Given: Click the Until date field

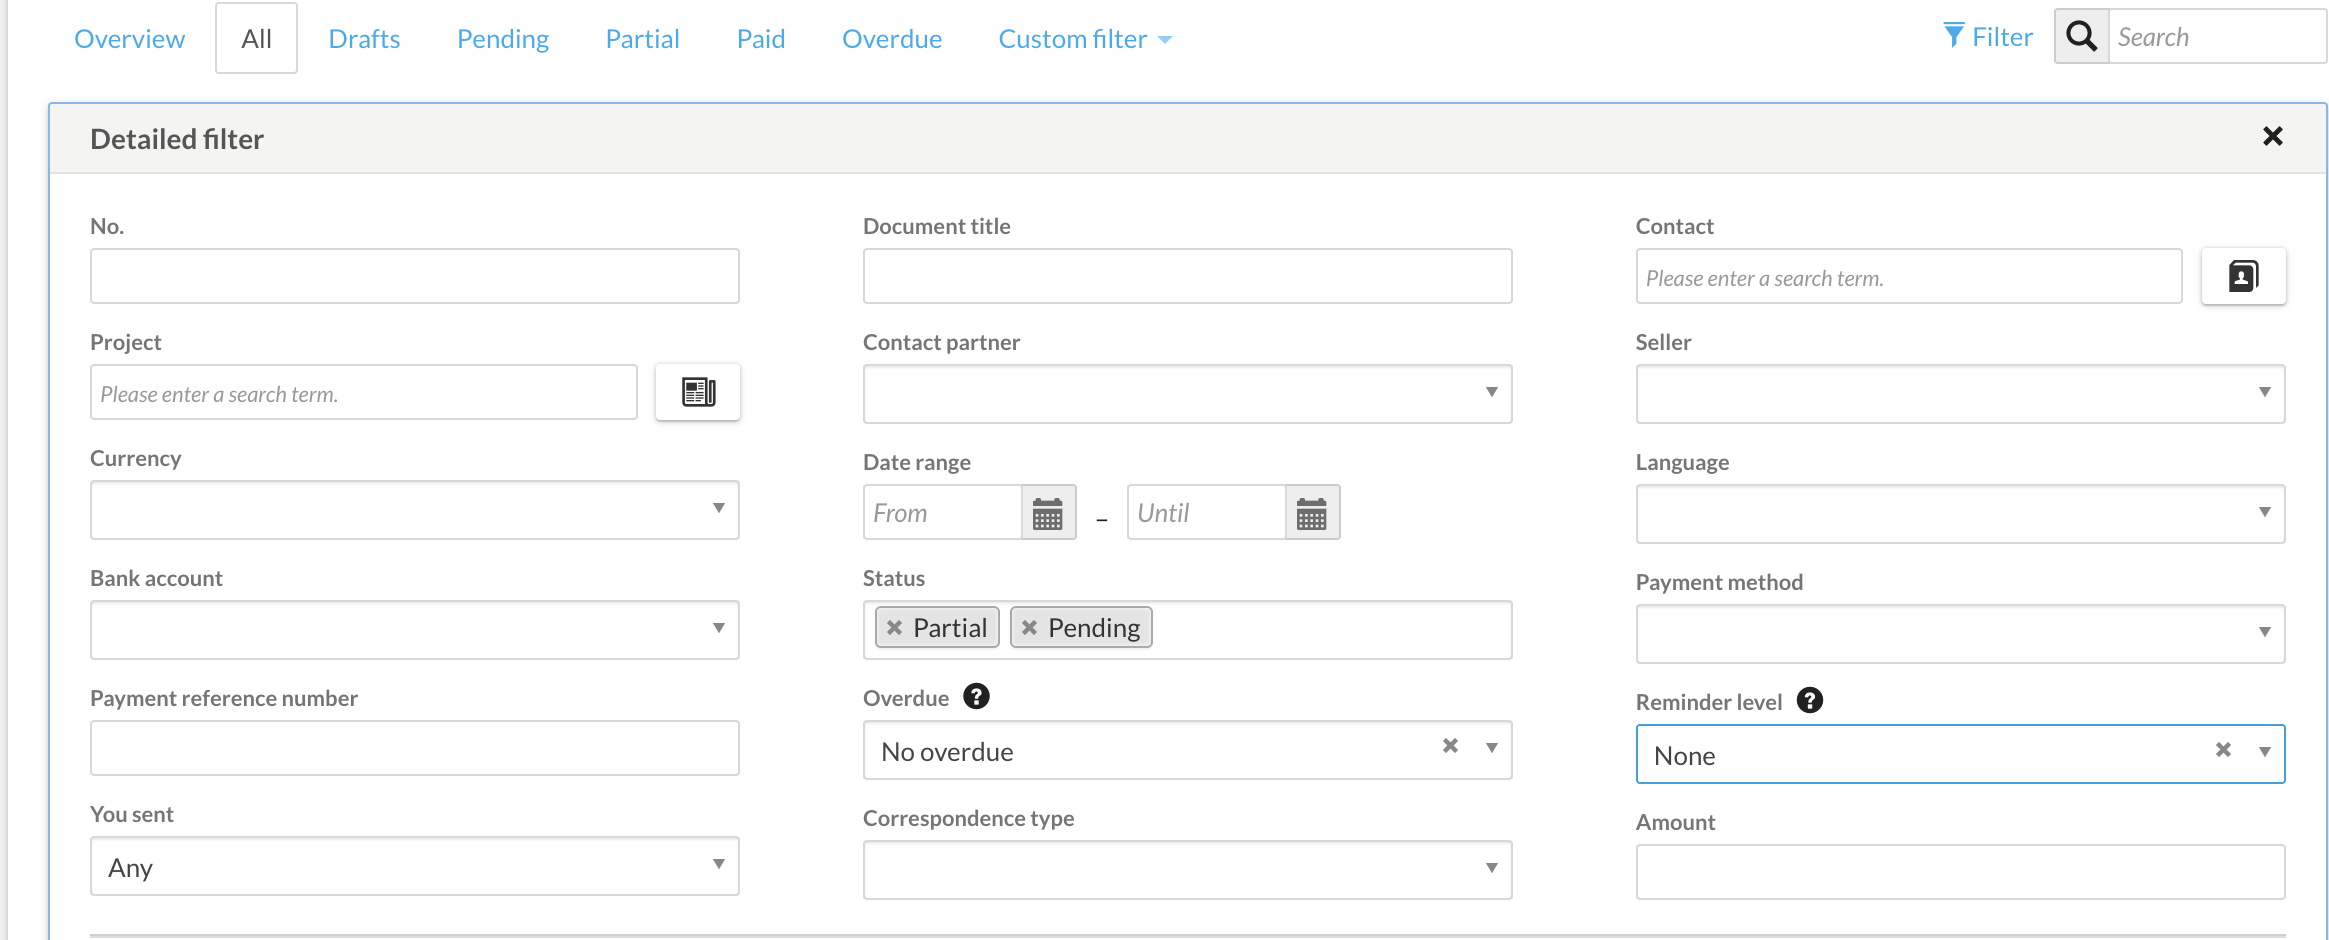Looking at the screenshot, I should [x=1206, y=513].
